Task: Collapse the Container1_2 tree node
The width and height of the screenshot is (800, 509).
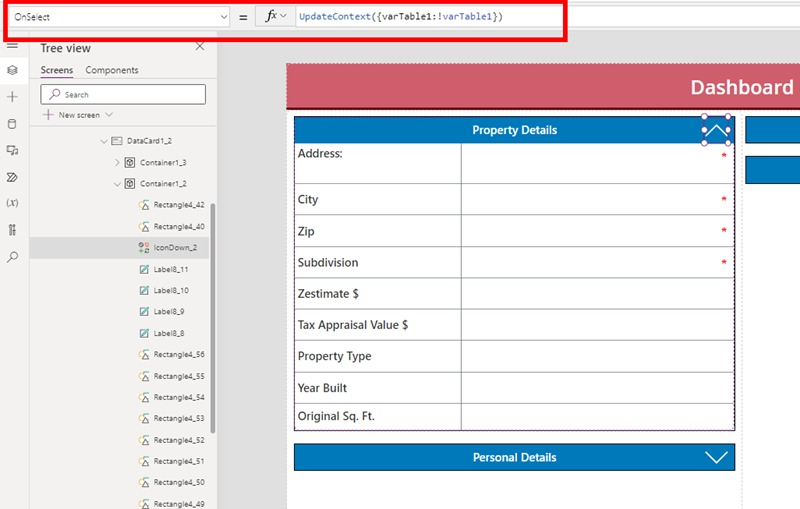Action: click(x=117, y=184)
